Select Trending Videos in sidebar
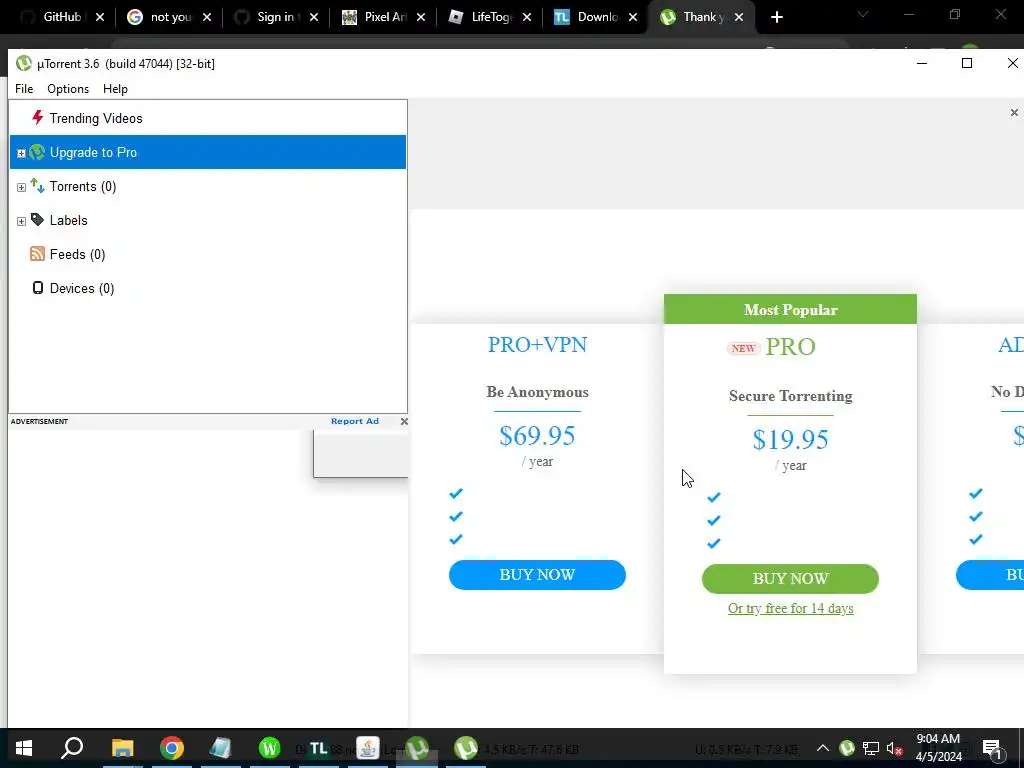 [x=208, y=118]
